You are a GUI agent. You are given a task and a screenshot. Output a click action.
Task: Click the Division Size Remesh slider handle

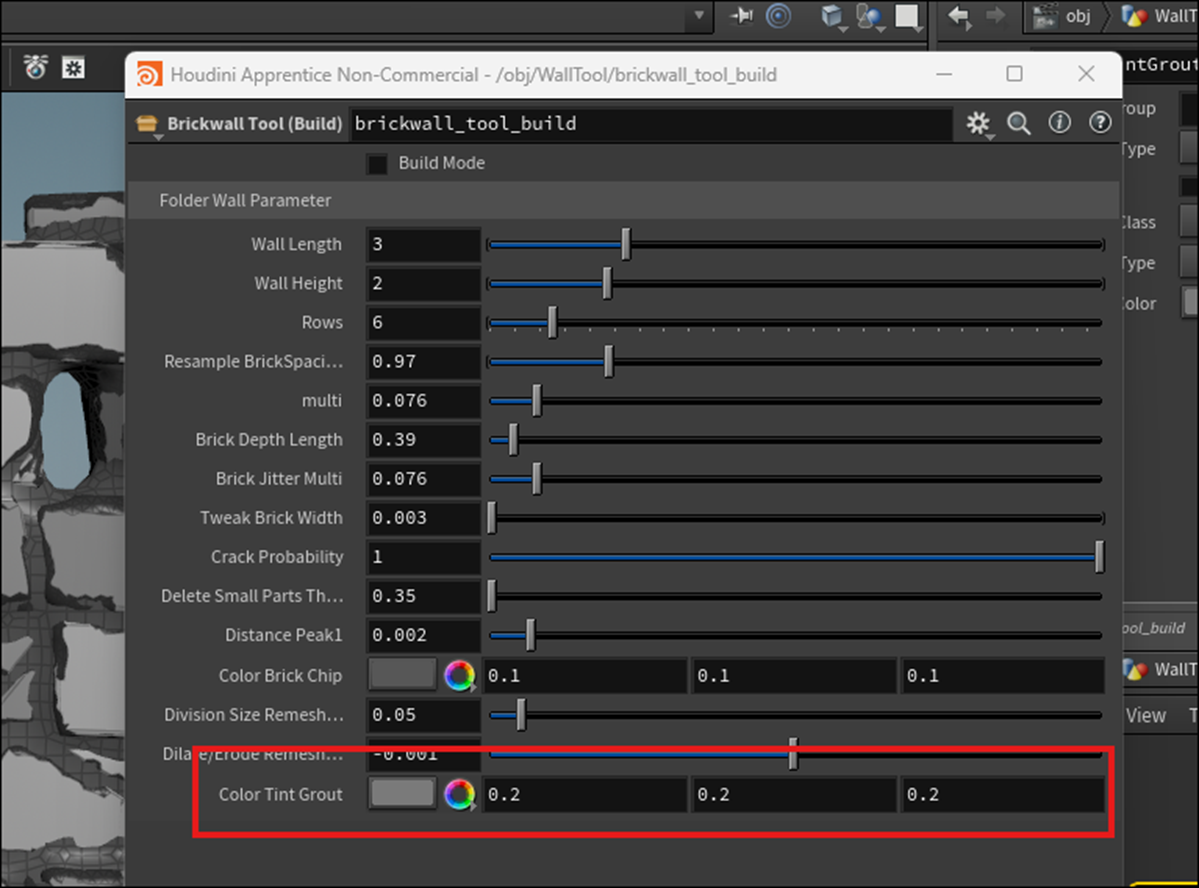(521, 714)
